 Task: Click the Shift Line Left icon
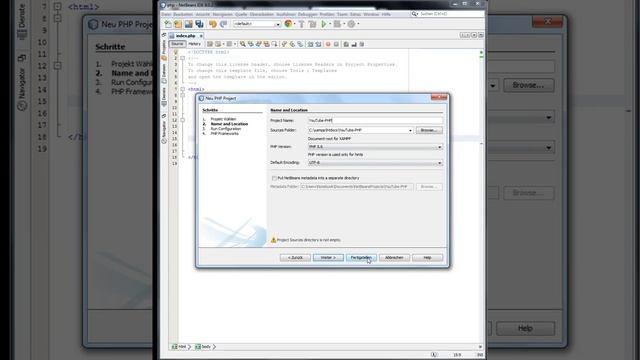point(310,44)
